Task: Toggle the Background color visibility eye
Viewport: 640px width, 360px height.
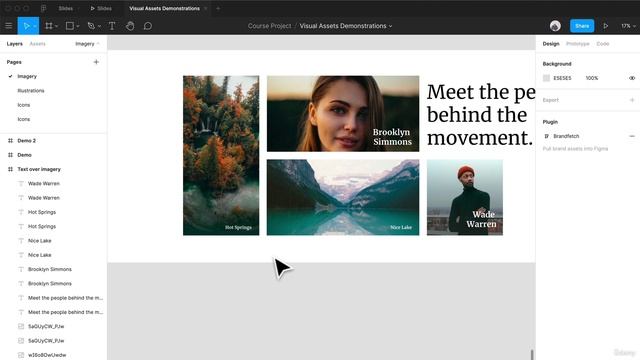Action: 632,78
